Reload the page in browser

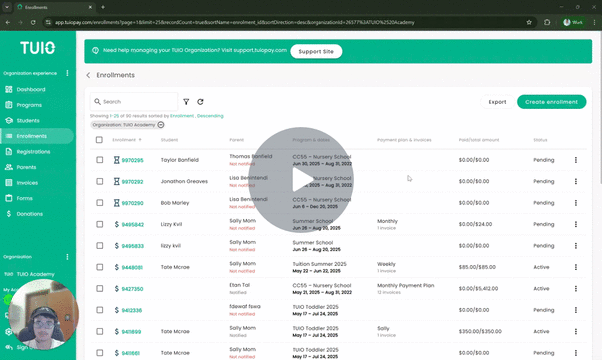pyautogui.click(x=33, y=22)
